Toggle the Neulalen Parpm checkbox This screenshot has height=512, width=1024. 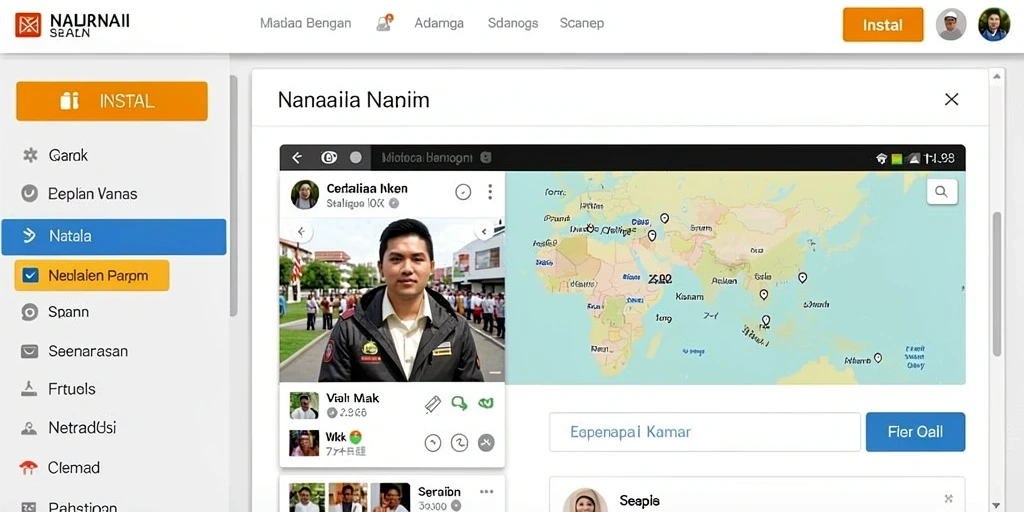pyautogui.click(x=30, y=276)
